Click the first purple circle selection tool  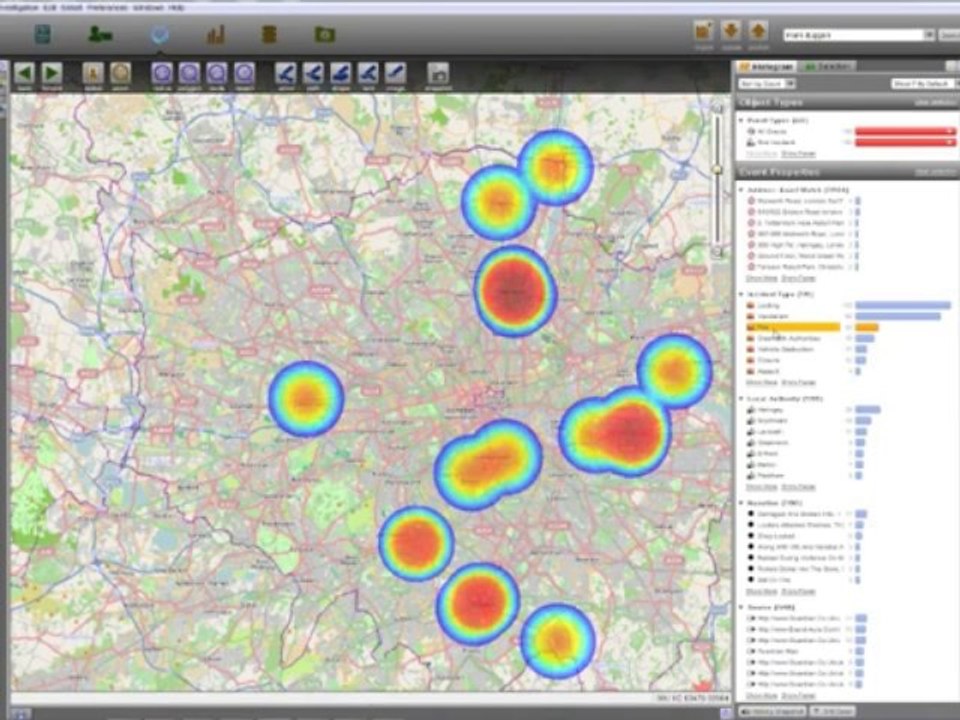[x=162, y=73]
